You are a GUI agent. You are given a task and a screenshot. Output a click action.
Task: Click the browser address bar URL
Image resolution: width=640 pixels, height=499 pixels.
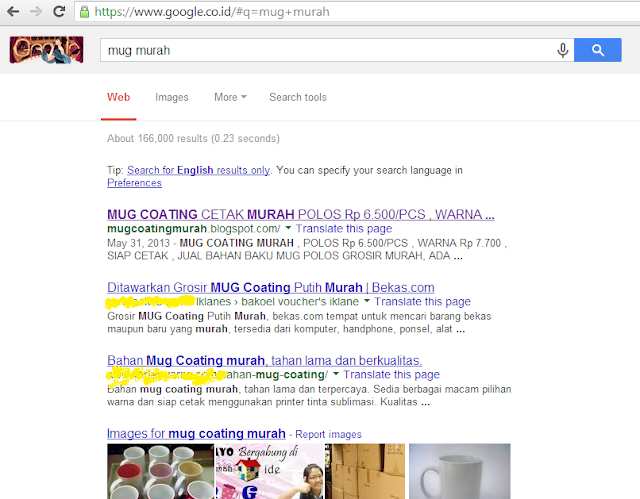click(x=212, y=12)
